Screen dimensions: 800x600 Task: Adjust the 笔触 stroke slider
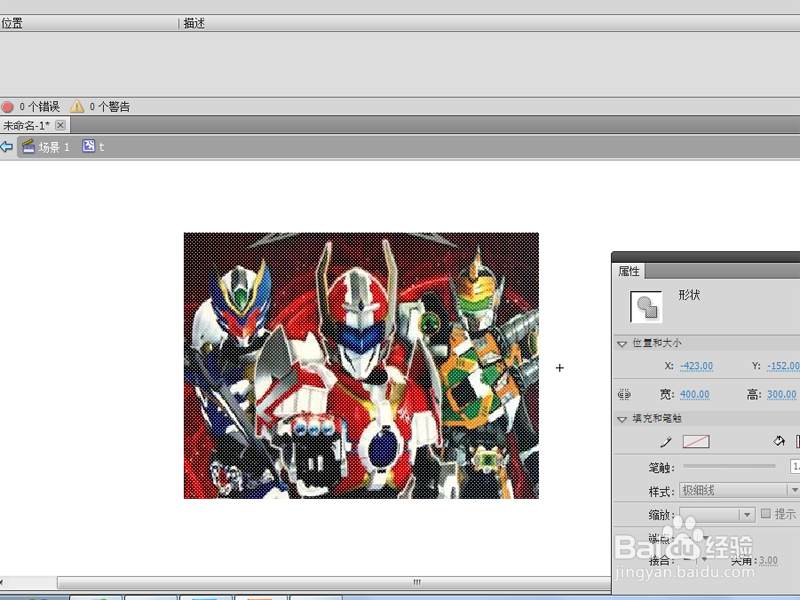[x=729, y=466]
